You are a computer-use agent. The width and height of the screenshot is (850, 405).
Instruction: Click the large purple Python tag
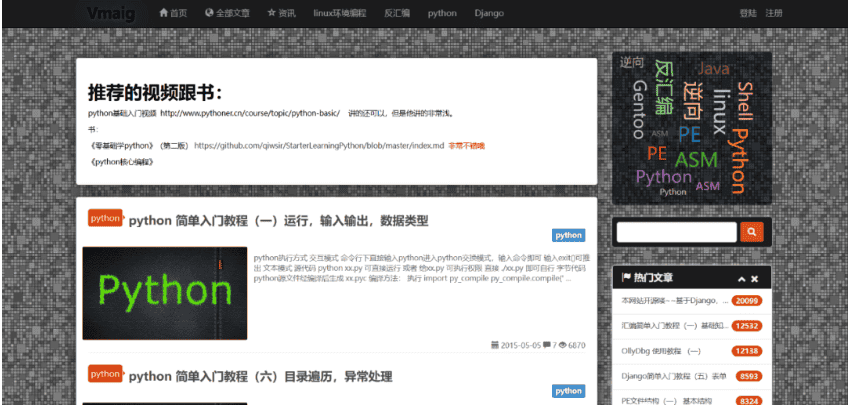664,177
